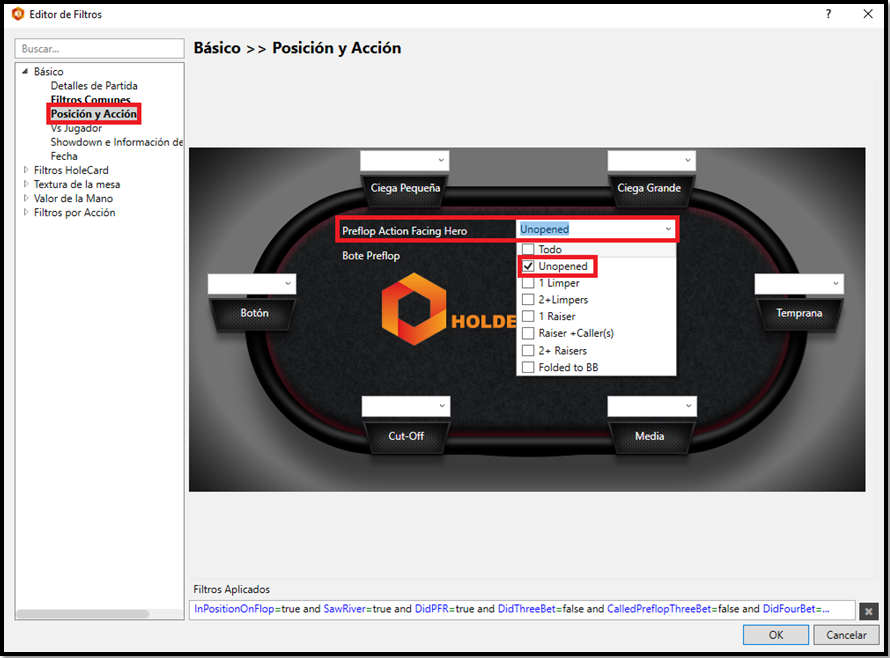The width and height of the screenshot is (890, 658).
Task: Click the Buscar search field
Action: point(99,49)
